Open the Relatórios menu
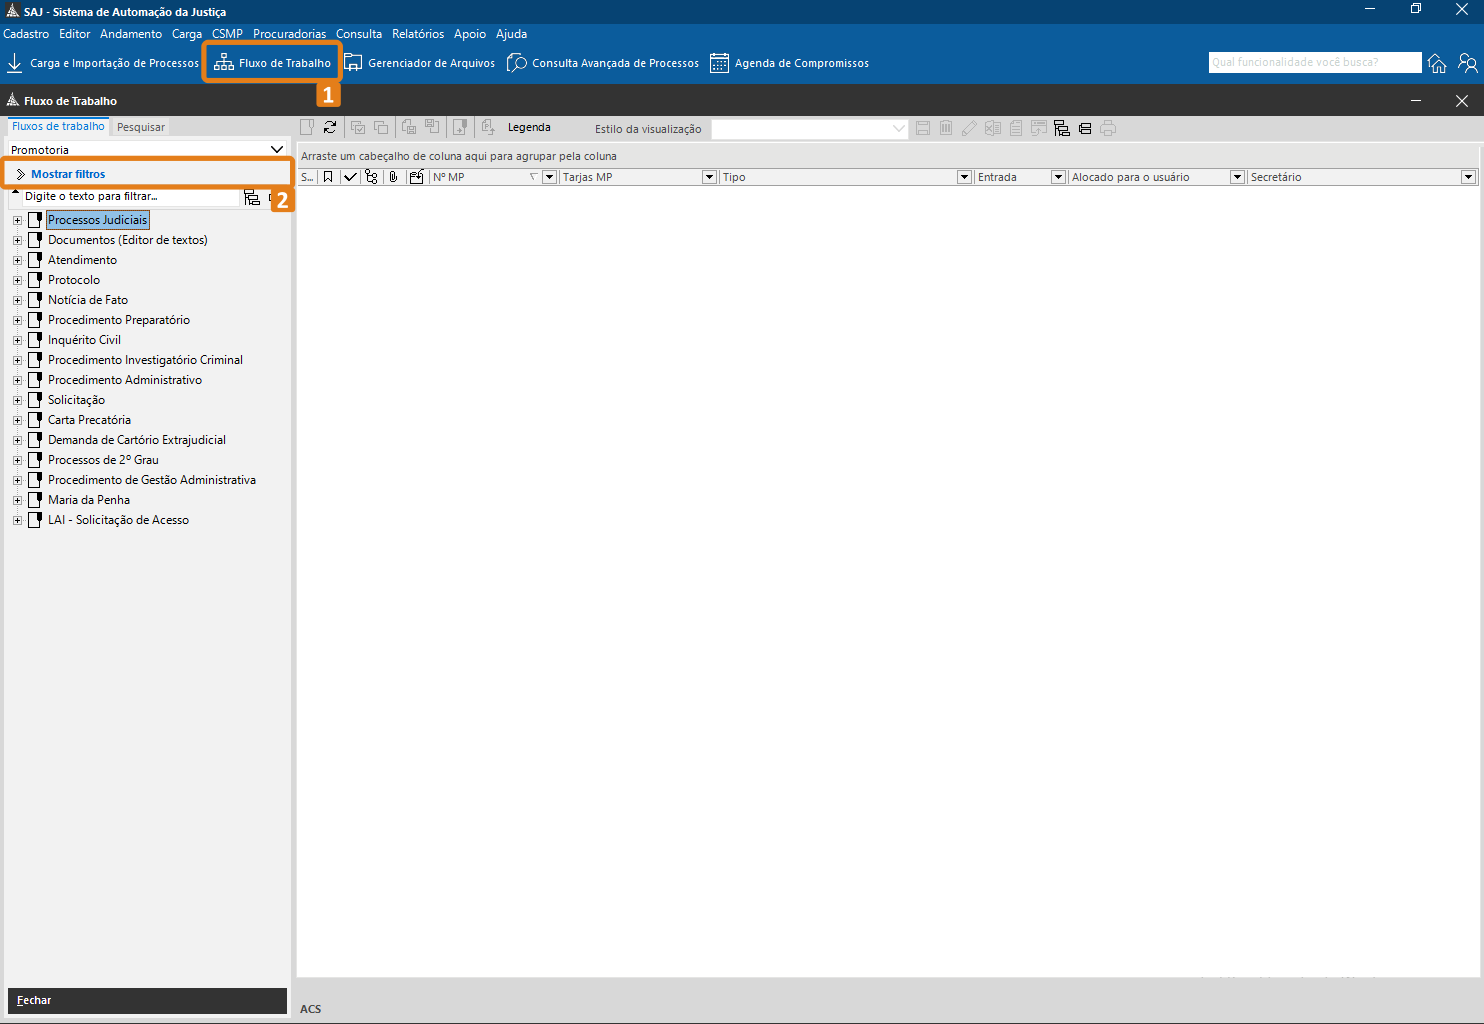 pos(418,34)
